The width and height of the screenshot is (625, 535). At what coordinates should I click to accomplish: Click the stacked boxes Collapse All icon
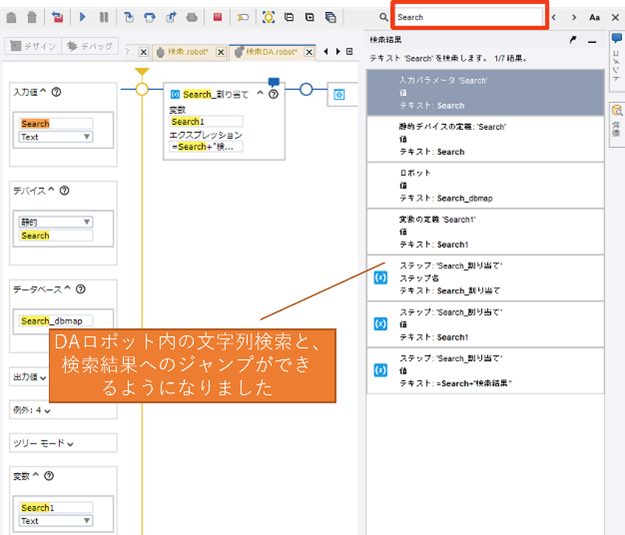point(330,17)
